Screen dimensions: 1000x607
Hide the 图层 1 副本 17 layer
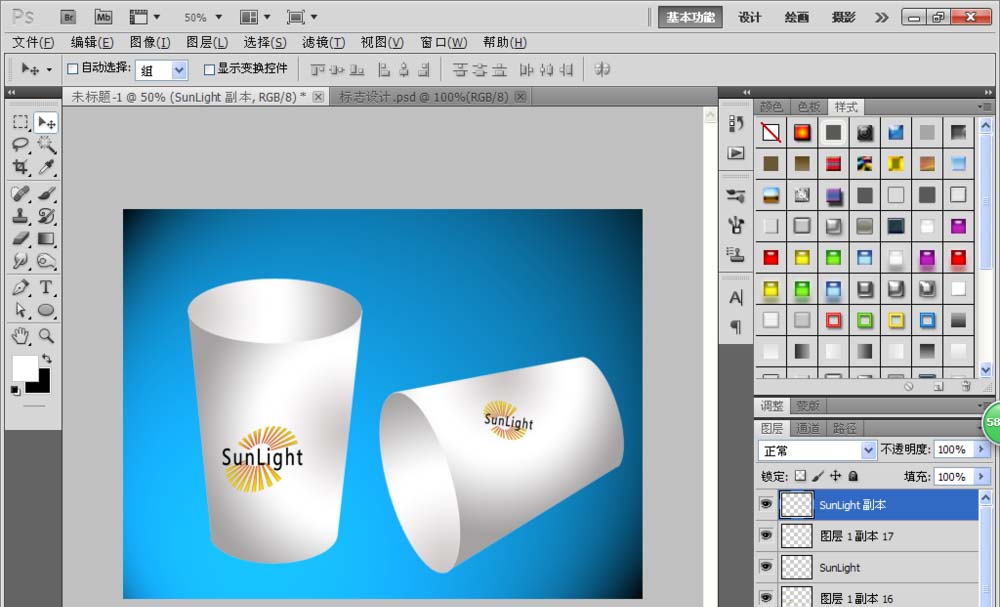point(766,535)
